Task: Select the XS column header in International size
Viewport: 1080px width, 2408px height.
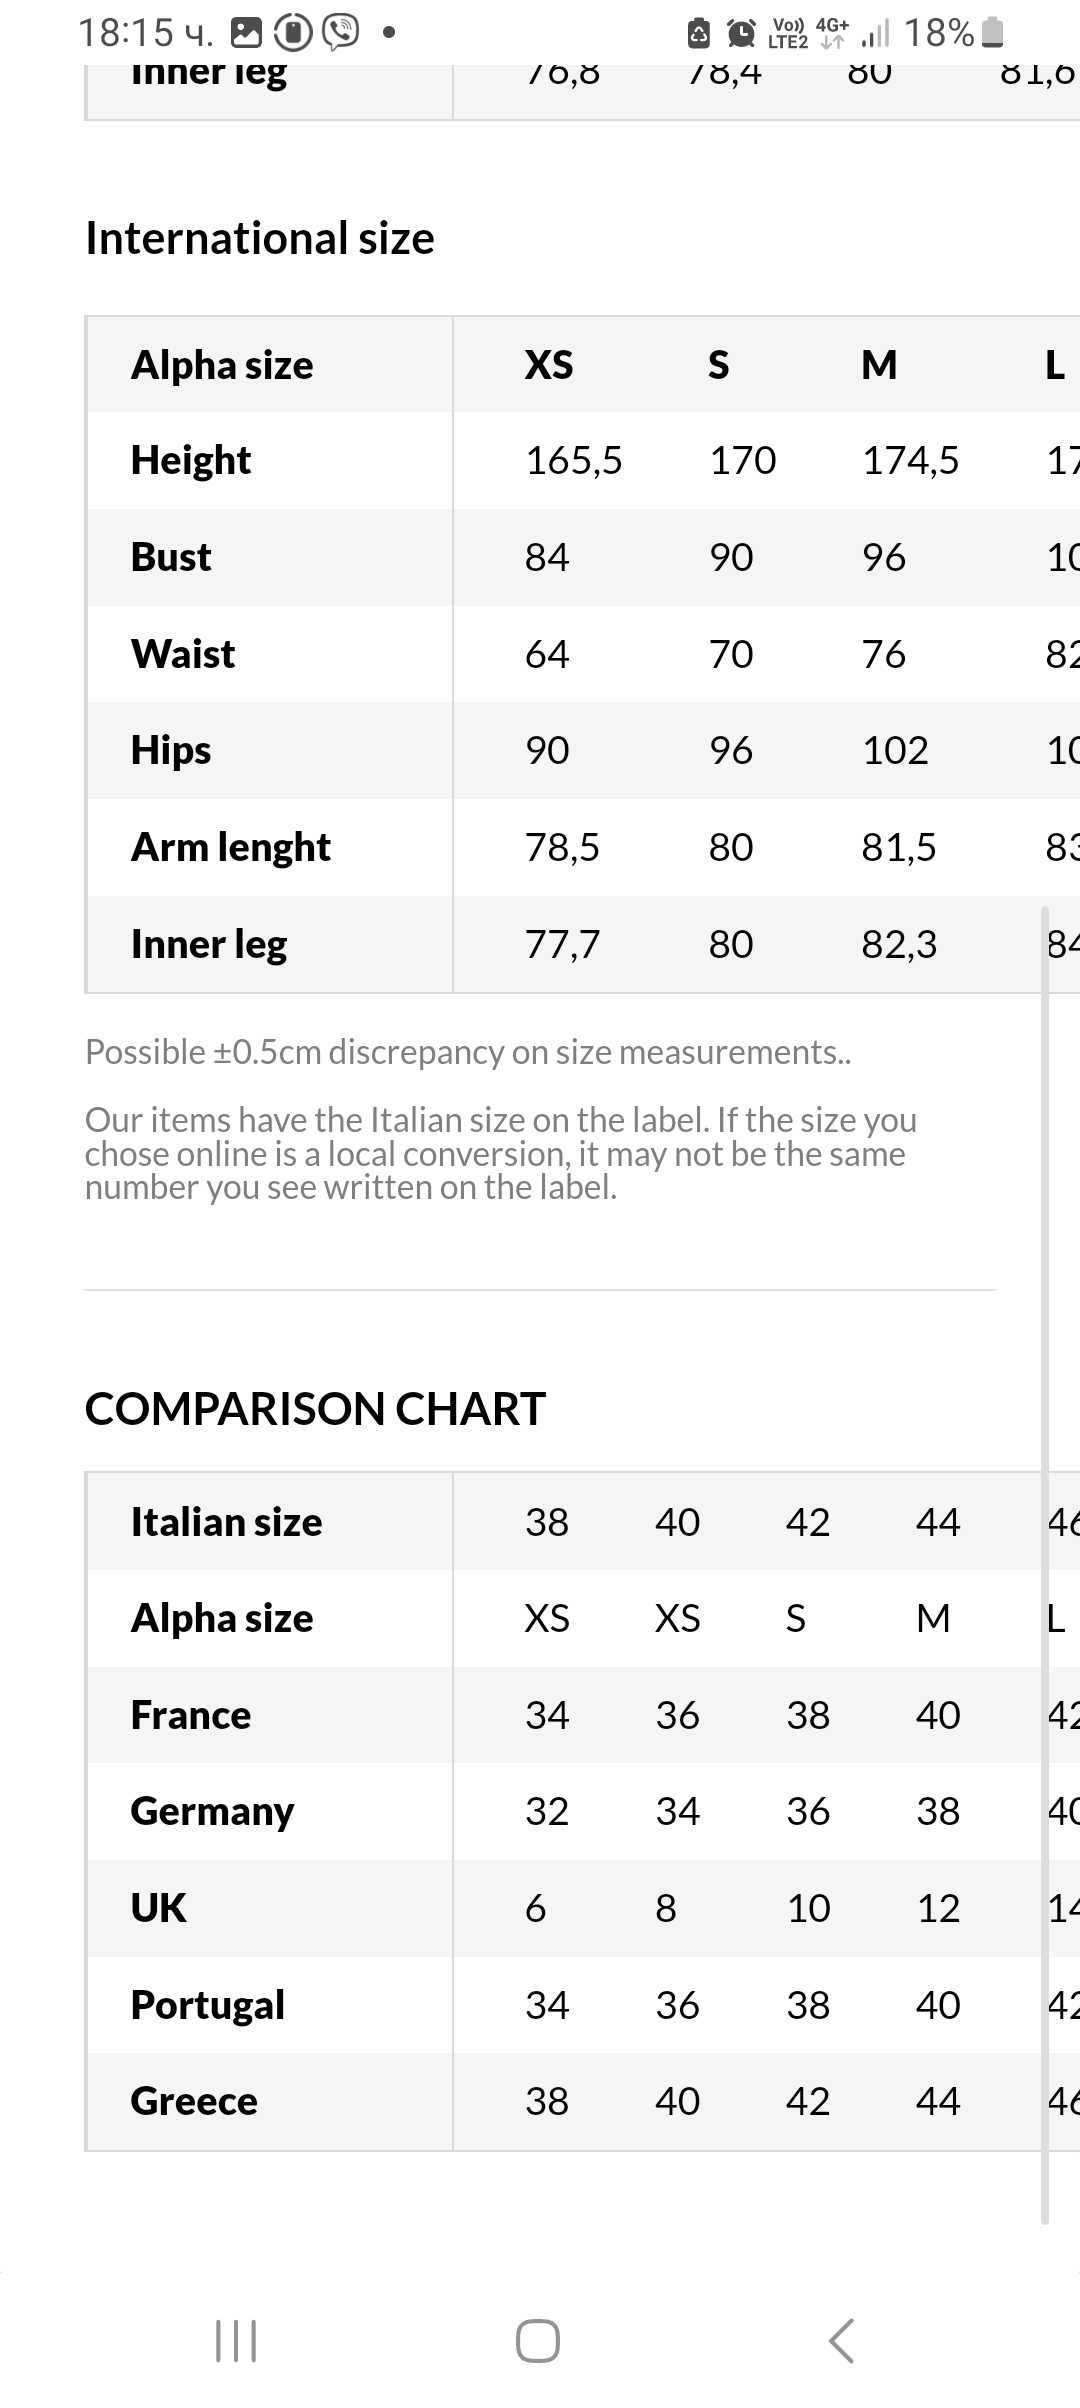Action: 549,365
